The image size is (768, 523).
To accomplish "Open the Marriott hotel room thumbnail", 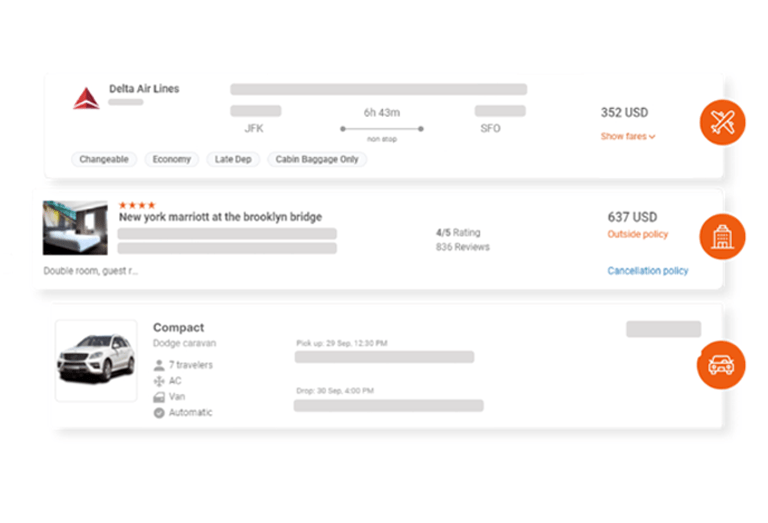I will pyautogui.click(x=75, y=228).
